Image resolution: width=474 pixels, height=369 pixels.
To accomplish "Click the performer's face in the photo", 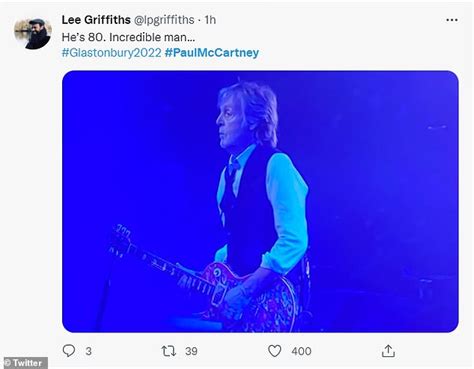I will (x=228, y=123).
